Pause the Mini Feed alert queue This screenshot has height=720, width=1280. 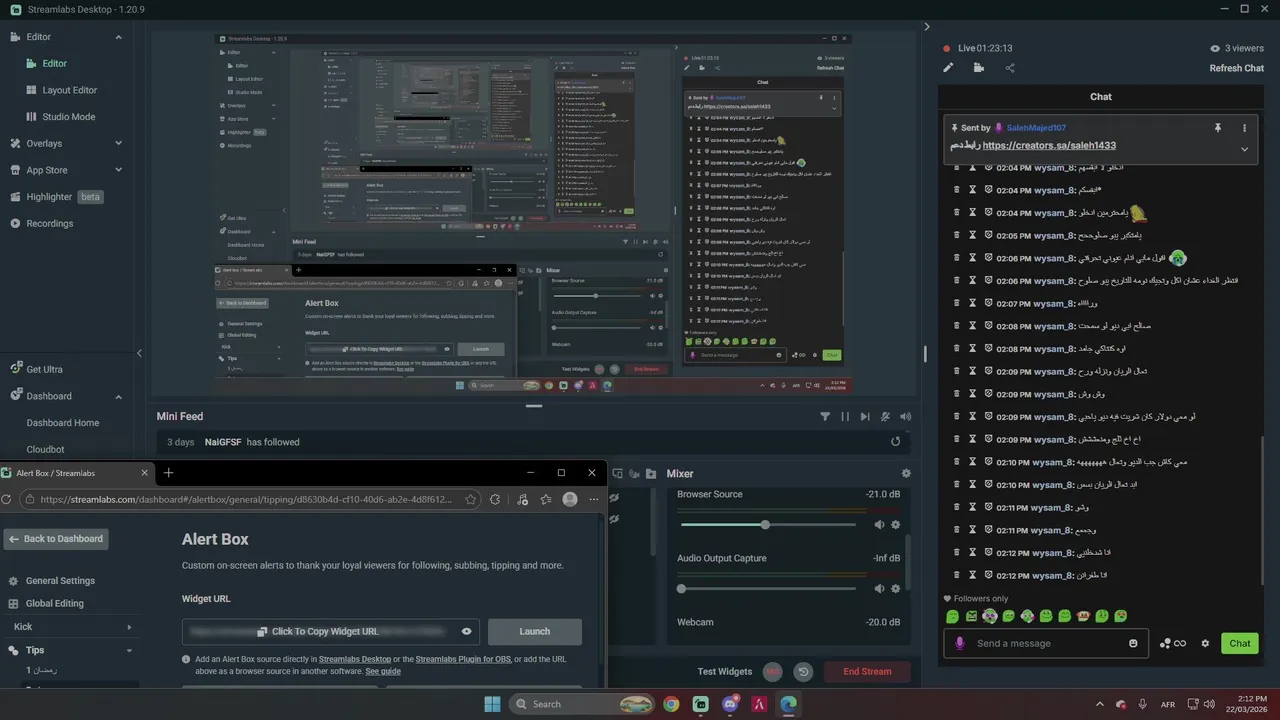845,417
